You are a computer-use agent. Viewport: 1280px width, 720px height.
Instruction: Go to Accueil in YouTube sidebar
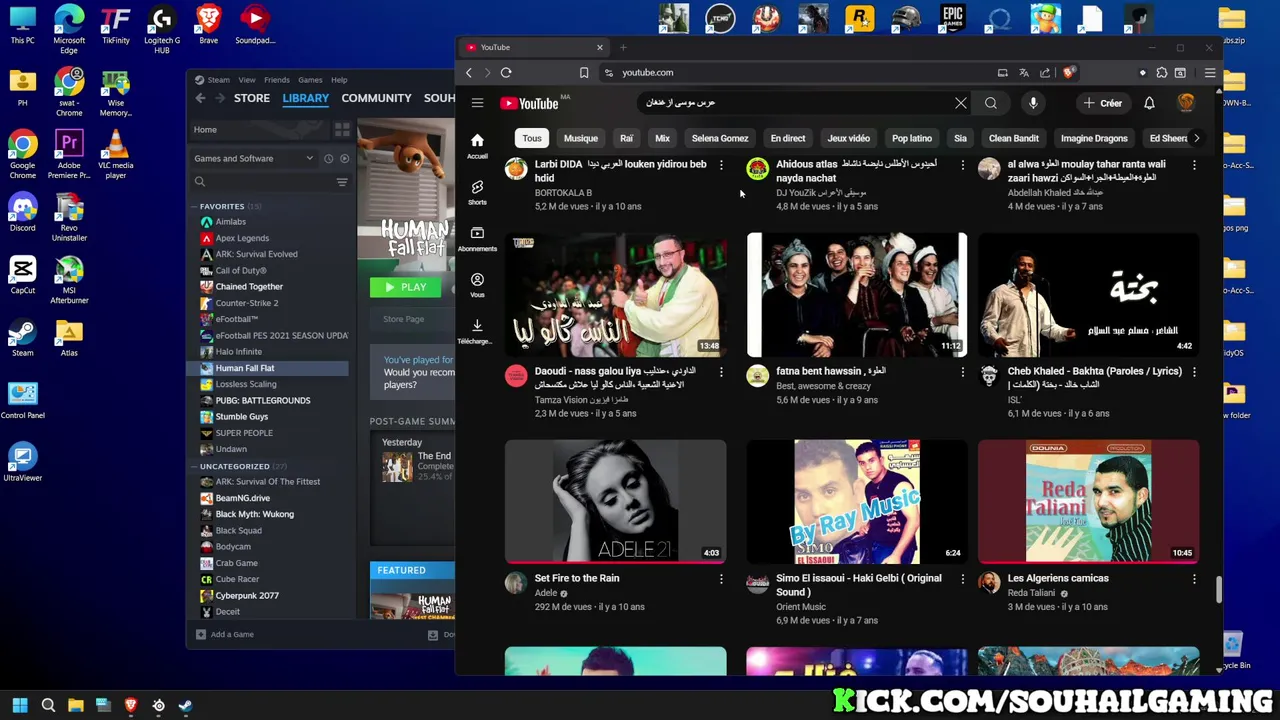point(477,146)
